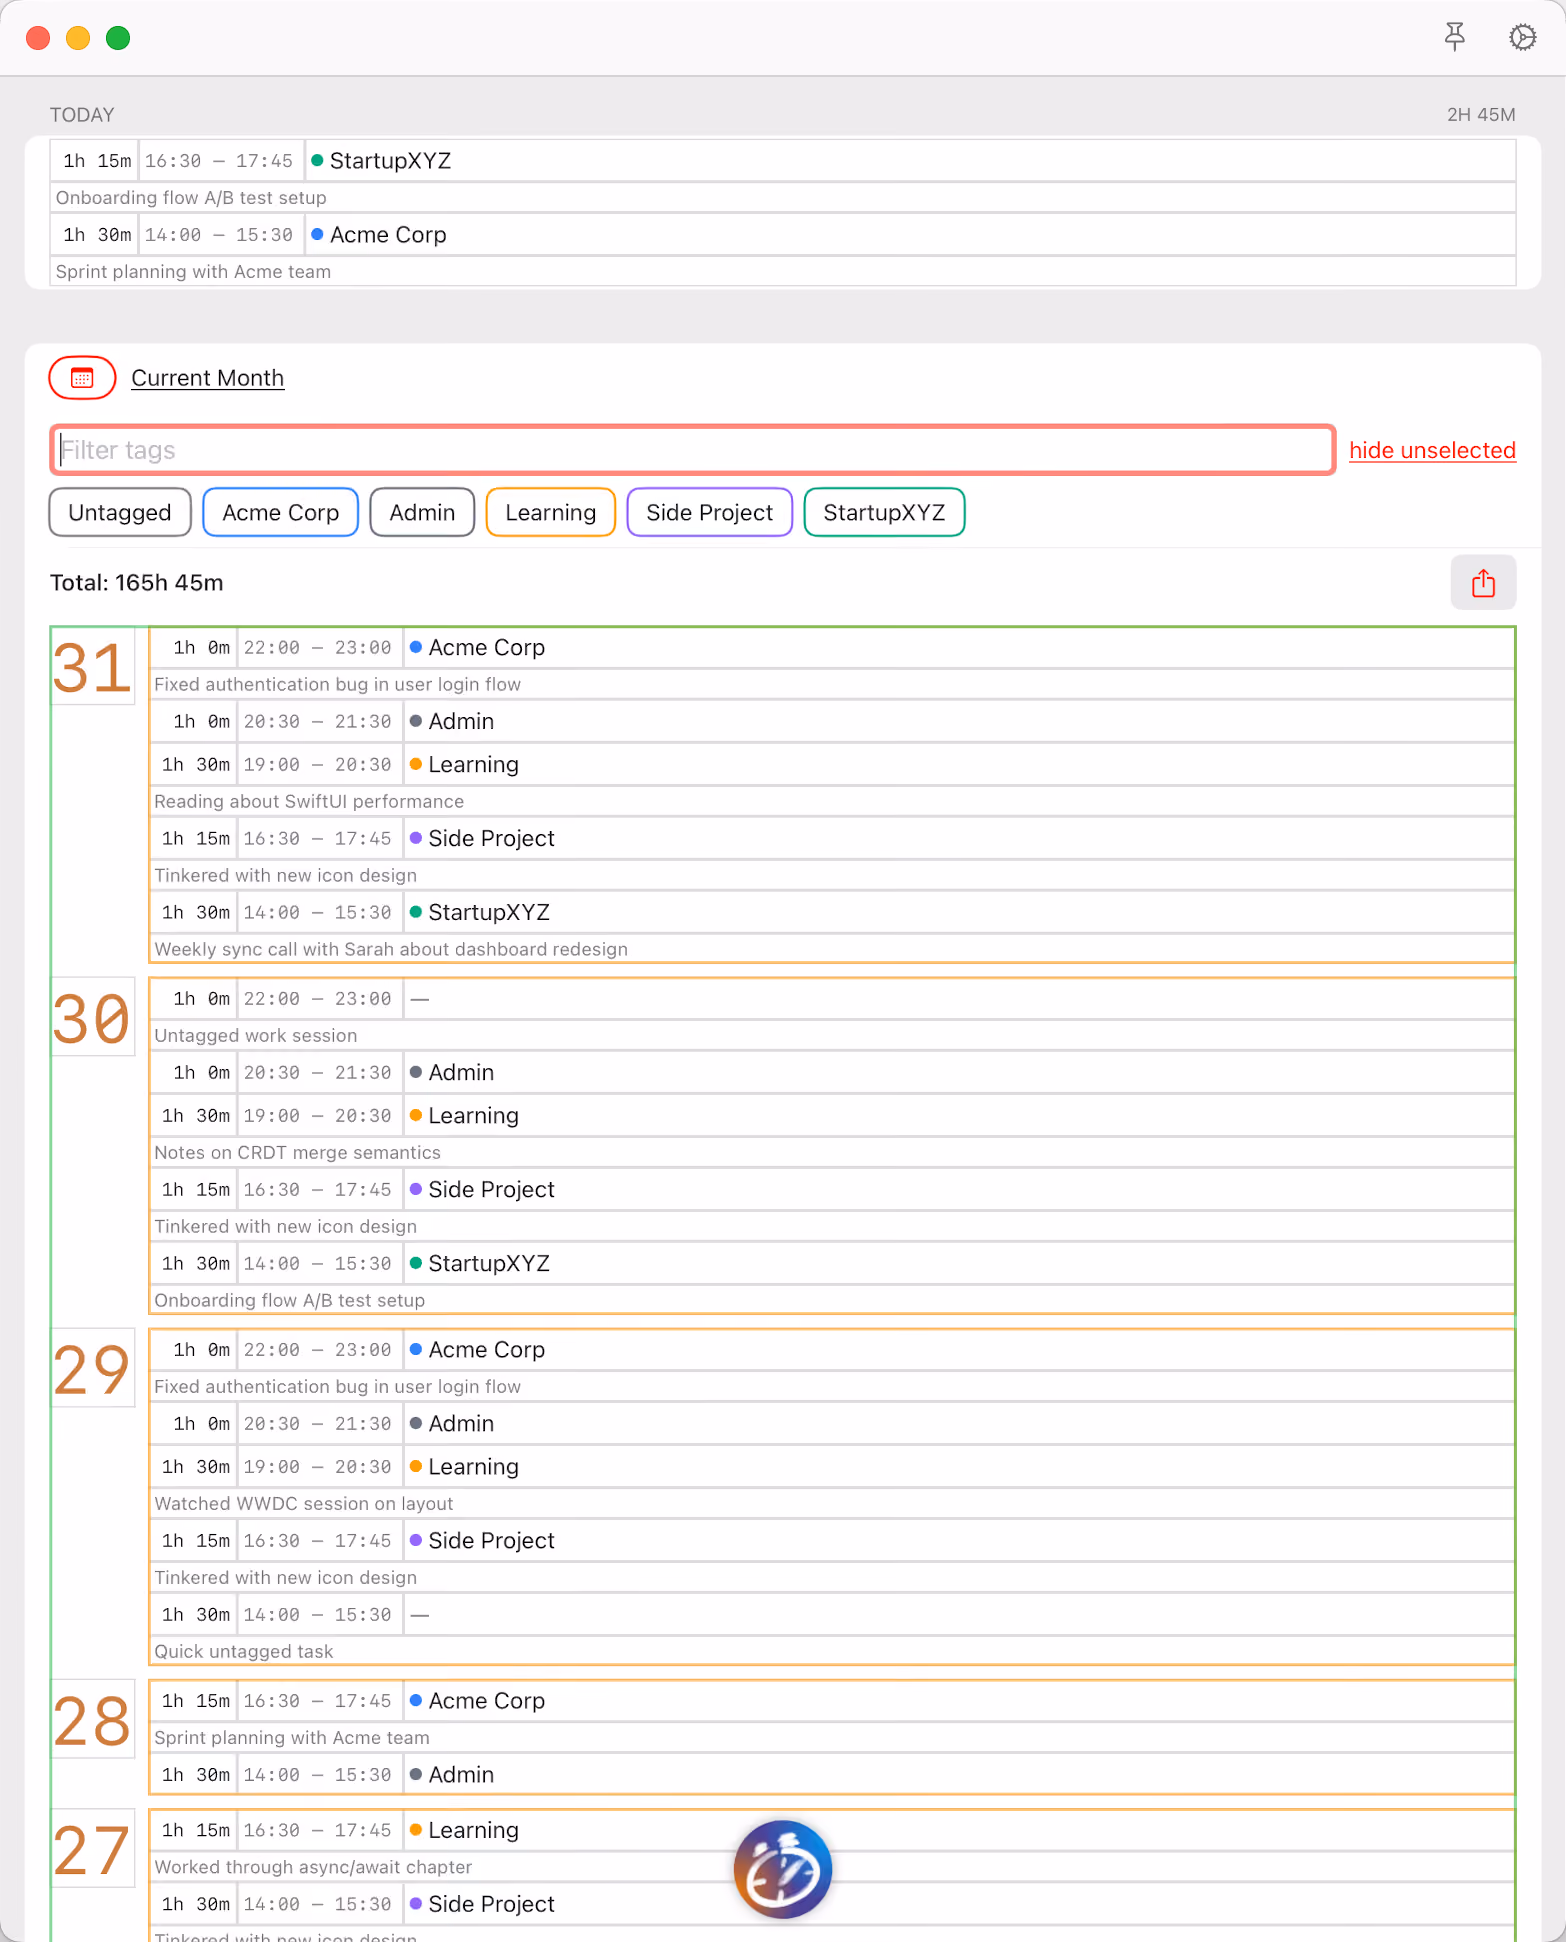Click the Total: 165h 45m label
Viewport: 1566px width, 1942px height.
137,583
